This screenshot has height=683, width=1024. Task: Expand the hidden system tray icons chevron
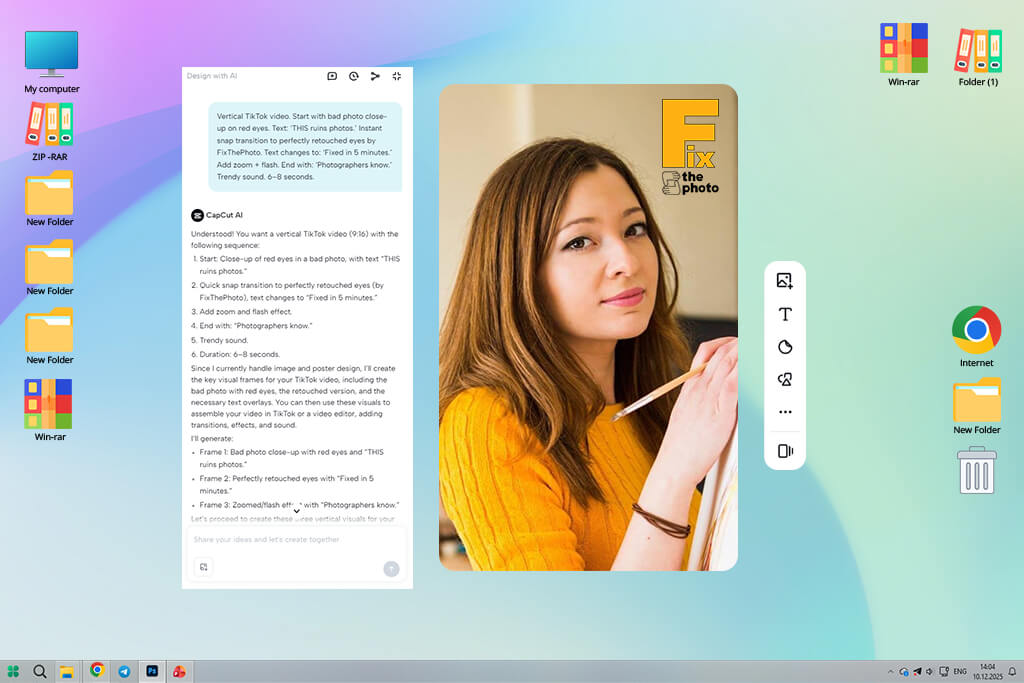pos(890,671)
